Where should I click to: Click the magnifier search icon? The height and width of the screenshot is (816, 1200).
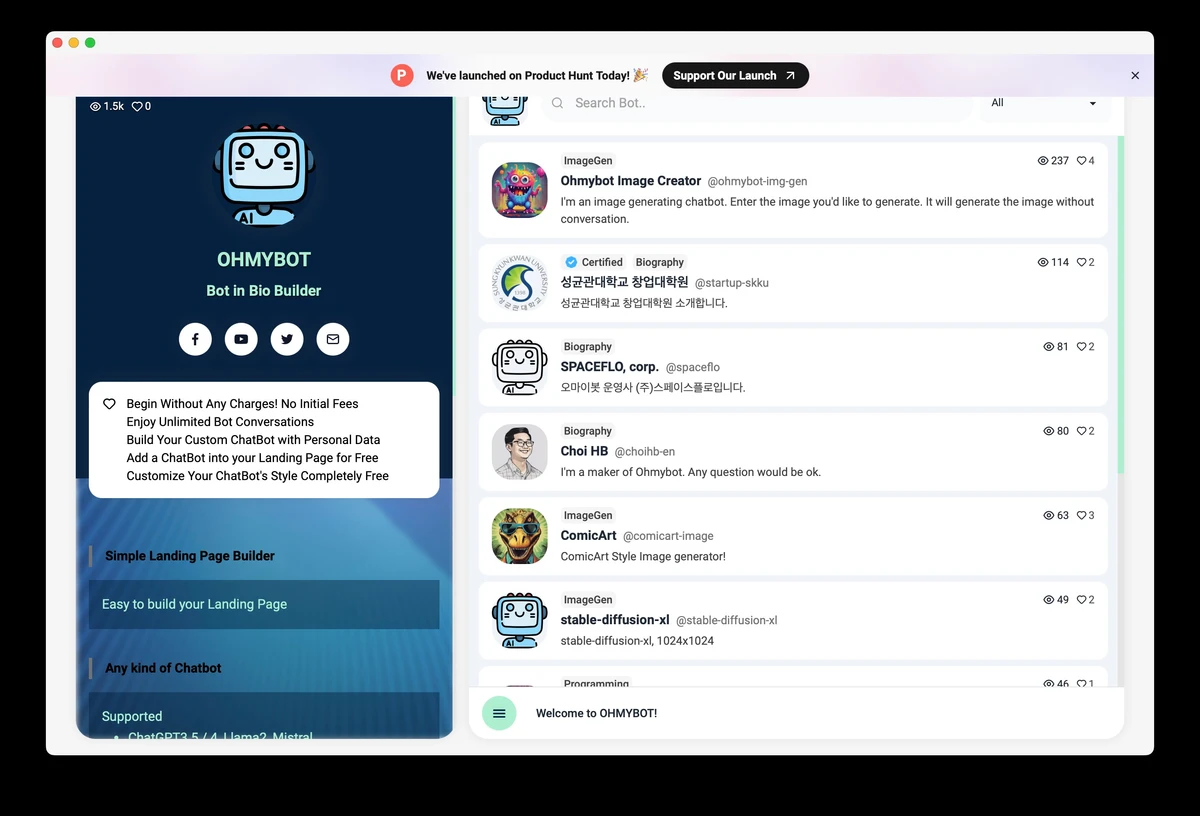[558, 103]
